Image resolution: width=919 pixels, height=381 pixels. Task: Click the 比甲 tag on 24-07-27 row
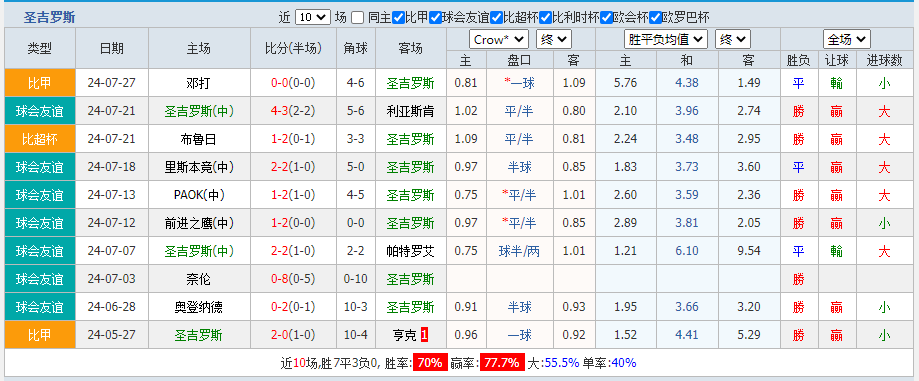click(x=40, y=83)
